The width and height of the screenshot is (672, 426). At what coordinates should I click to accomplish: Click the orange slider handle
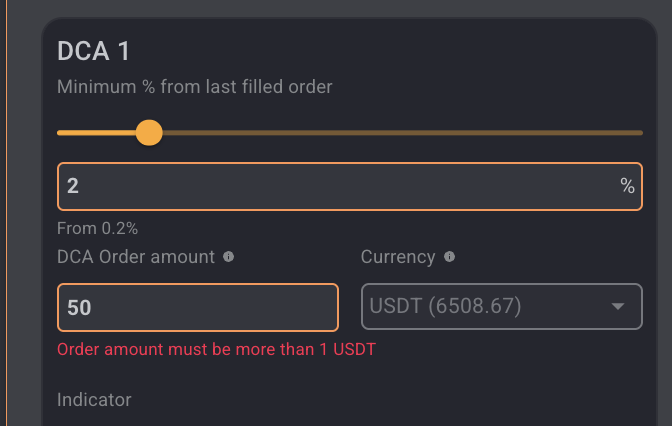[149, 133]
